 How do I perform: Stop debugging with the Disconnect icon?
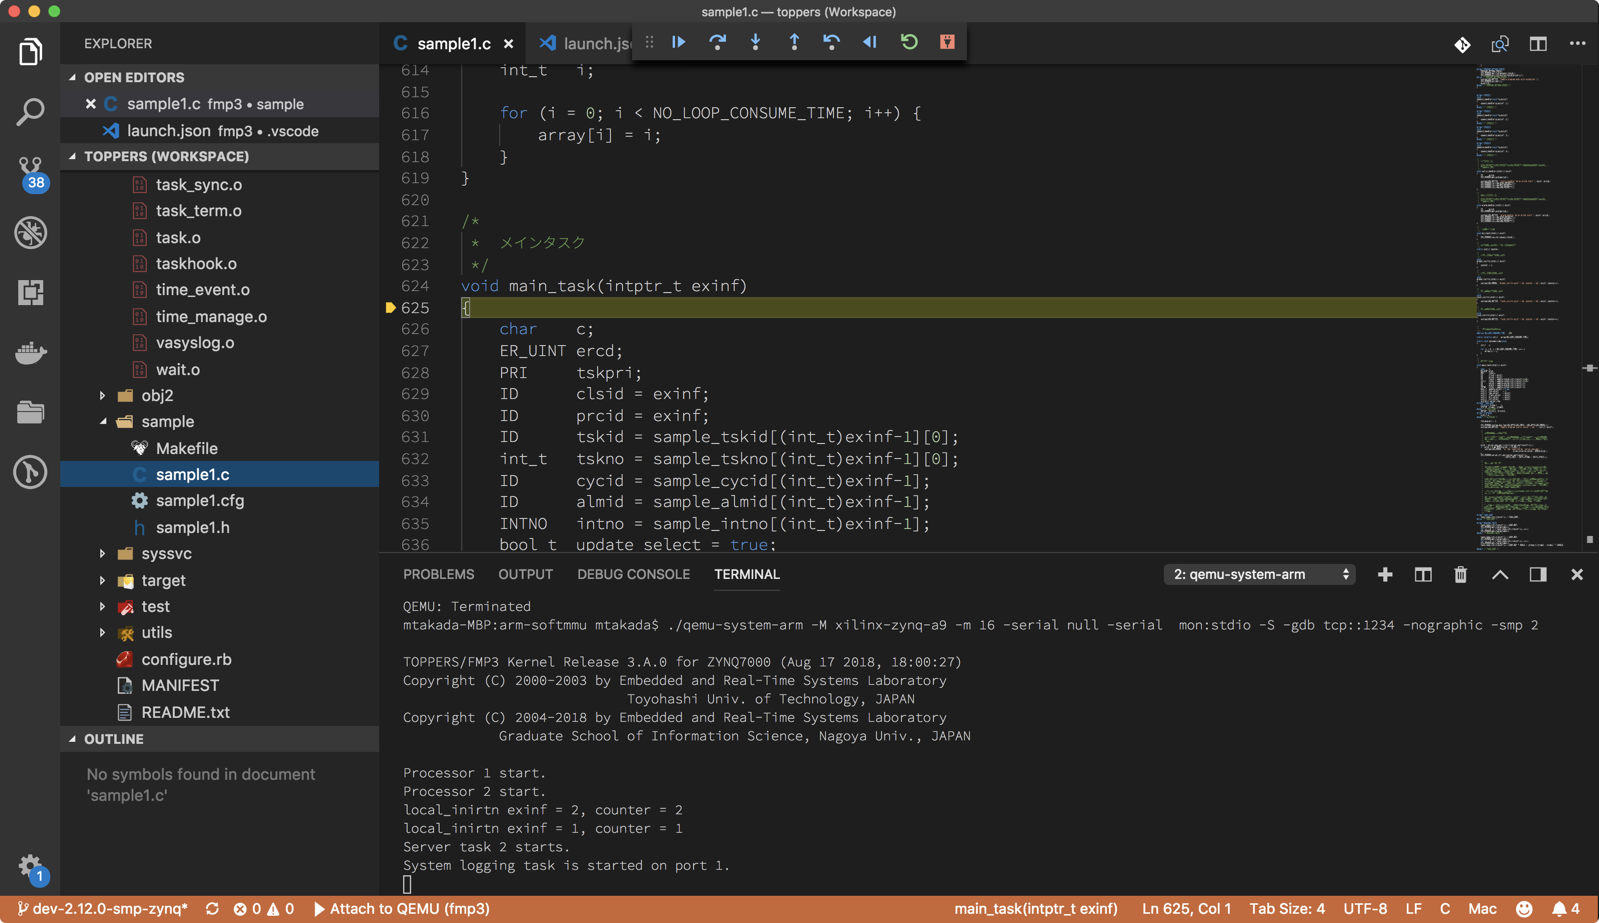click(947, 42)
